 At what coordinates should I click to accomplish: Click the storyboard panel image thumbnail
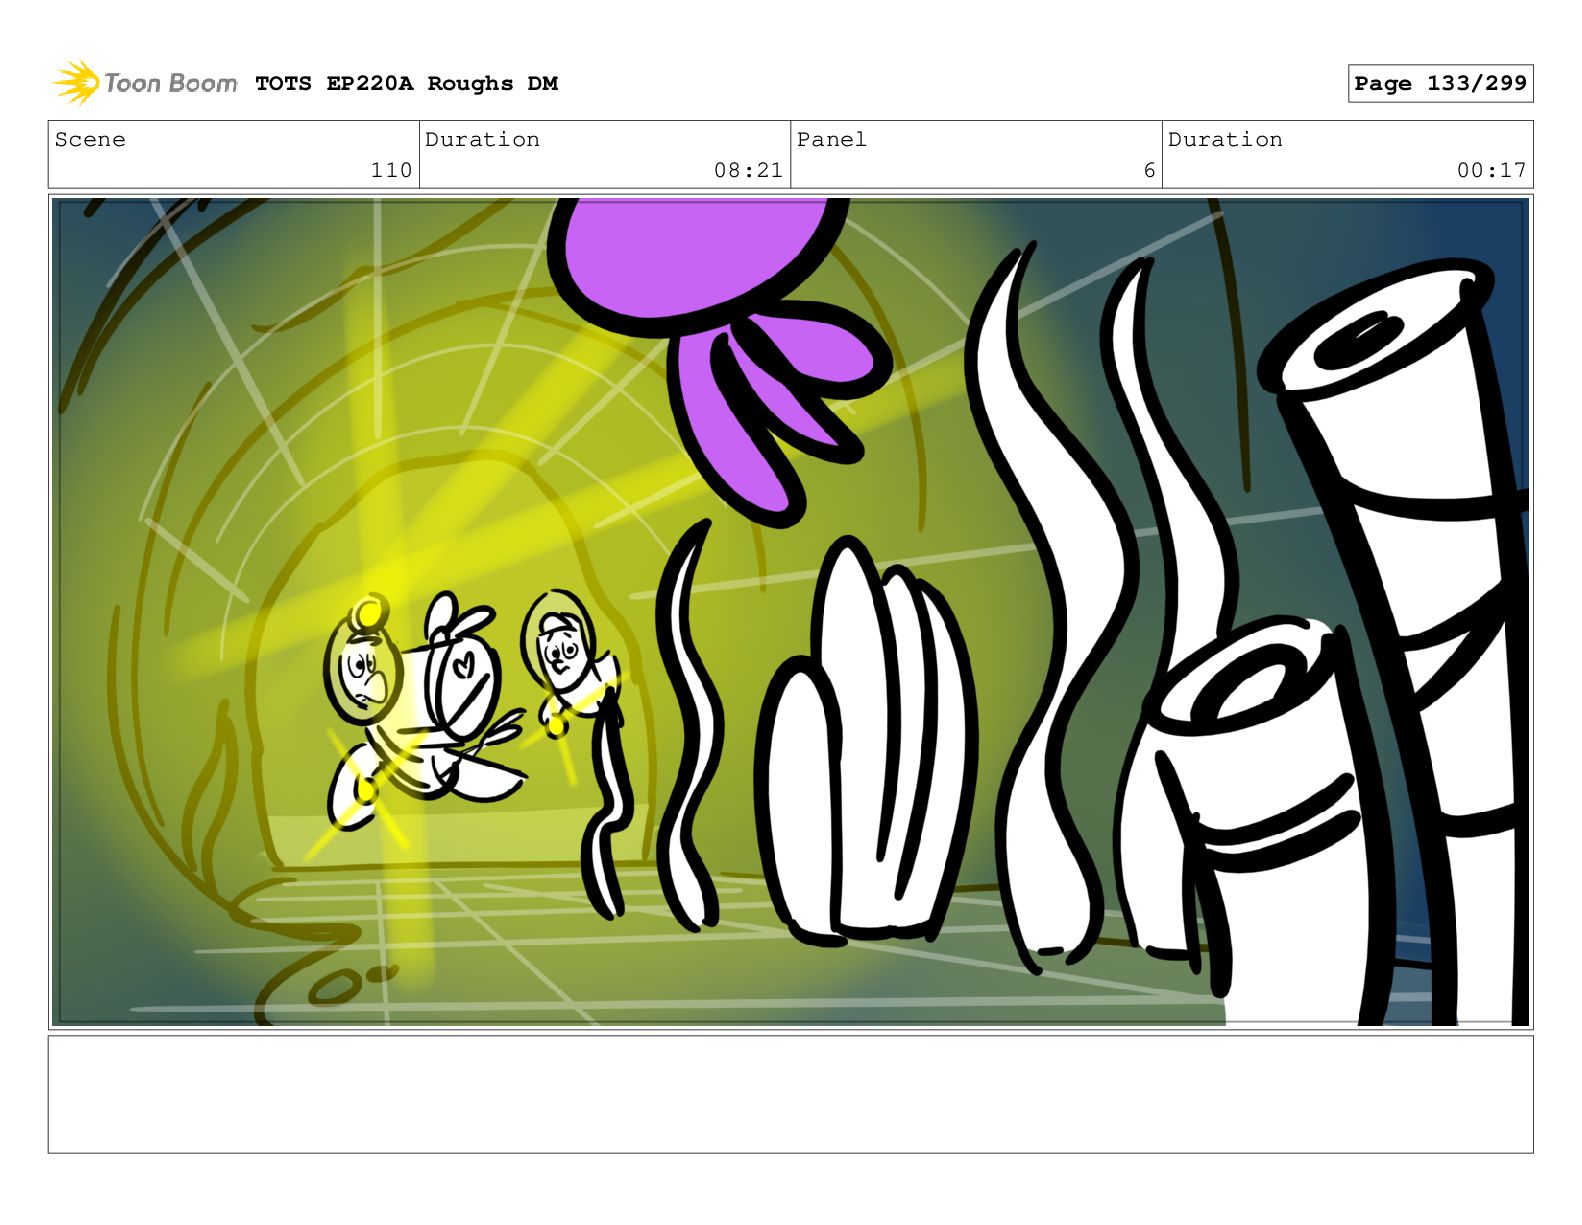[x=790, y=612]
